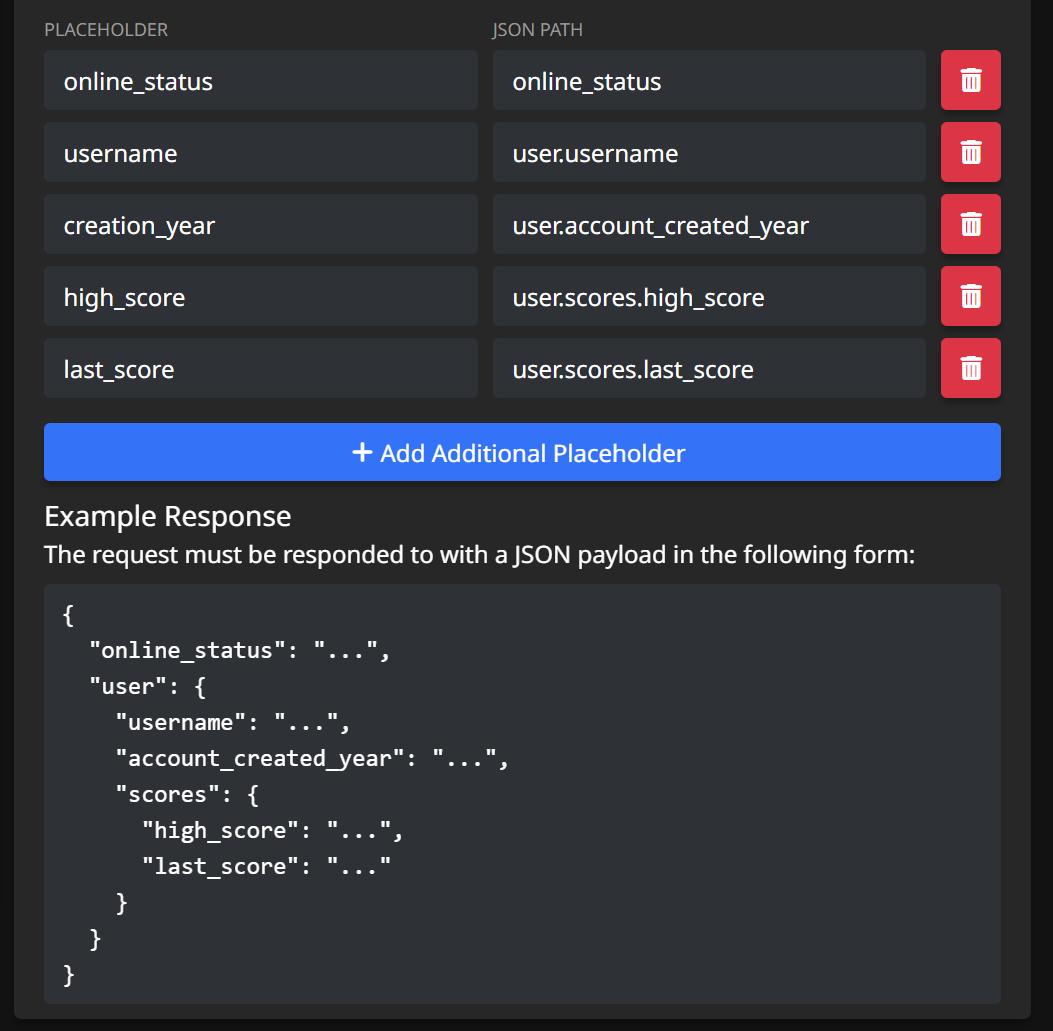Delete the high_score placeholder row
The width and height of the screenshot is (1053, 1031).
tap(970, 296)
